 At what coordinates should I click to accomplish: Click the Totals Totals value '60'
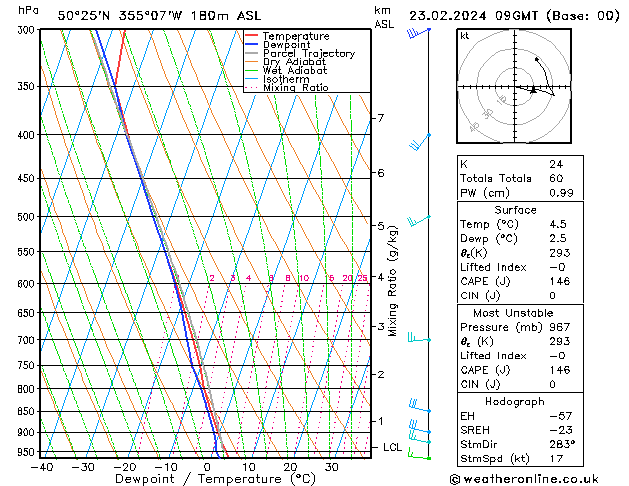pyautogui.click(x=556, y=178)
